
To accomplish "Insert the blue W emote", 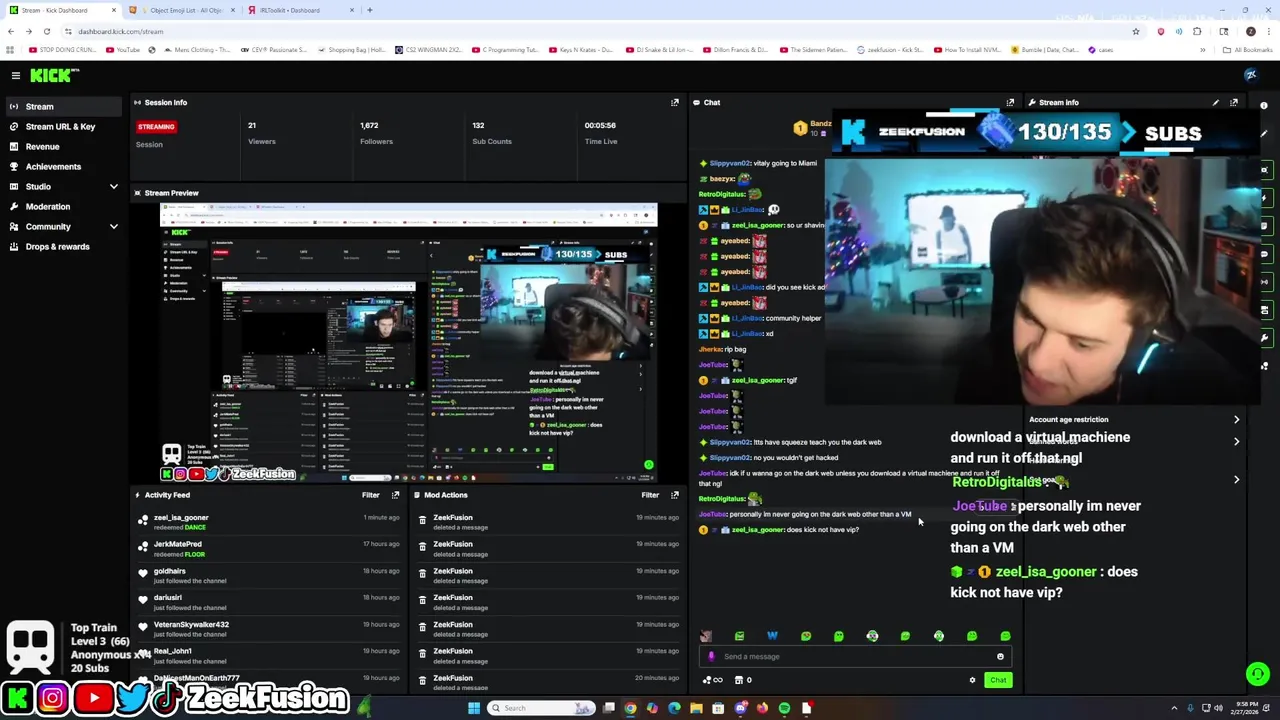I will click(772, 636).
